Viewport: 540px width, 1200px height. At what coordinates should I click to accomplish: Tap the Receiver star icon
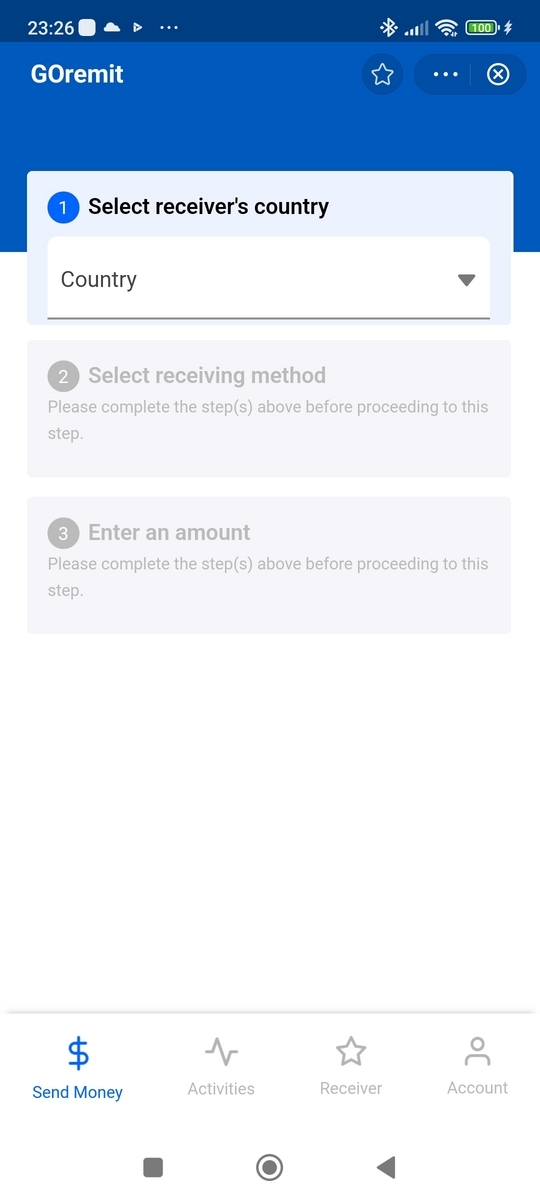(351, 1052)
